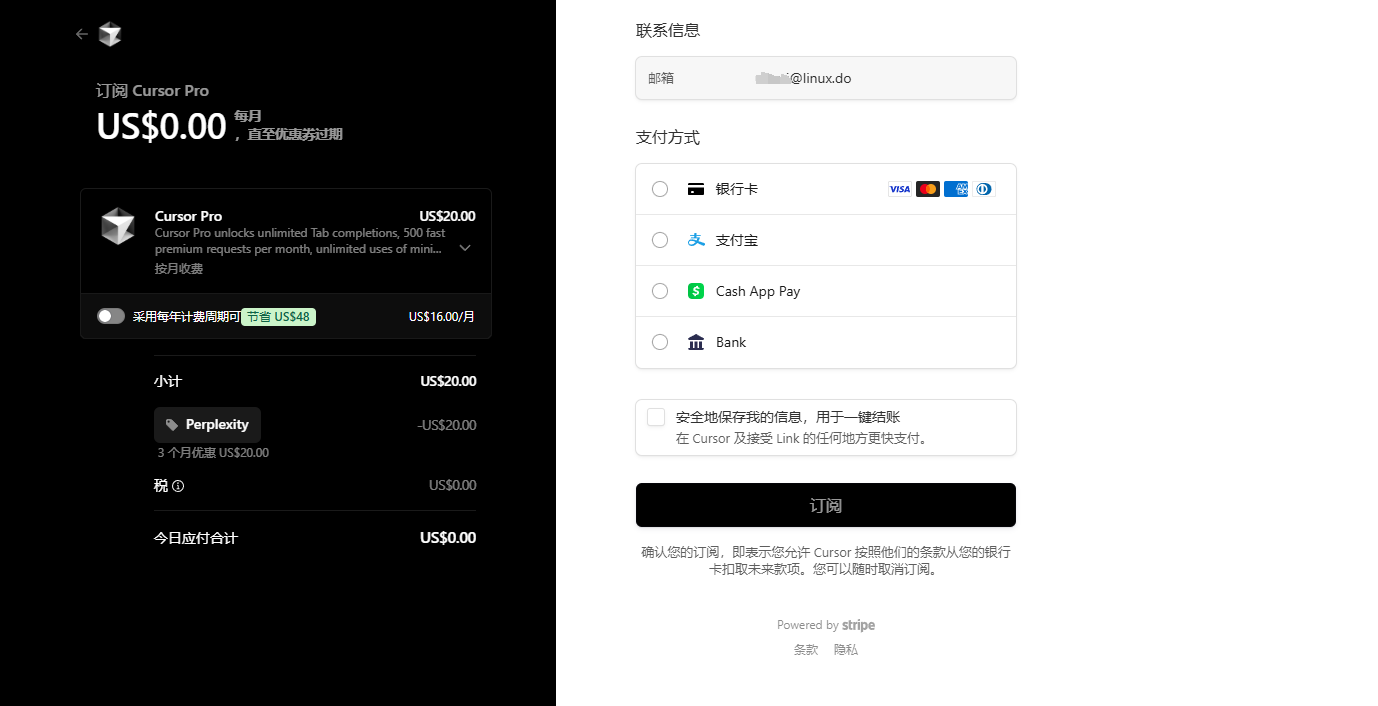Image resolution: width=1378 pixels, height=706 pixels.
Task: Click the Bank building icon
Action: click(696, 342)
